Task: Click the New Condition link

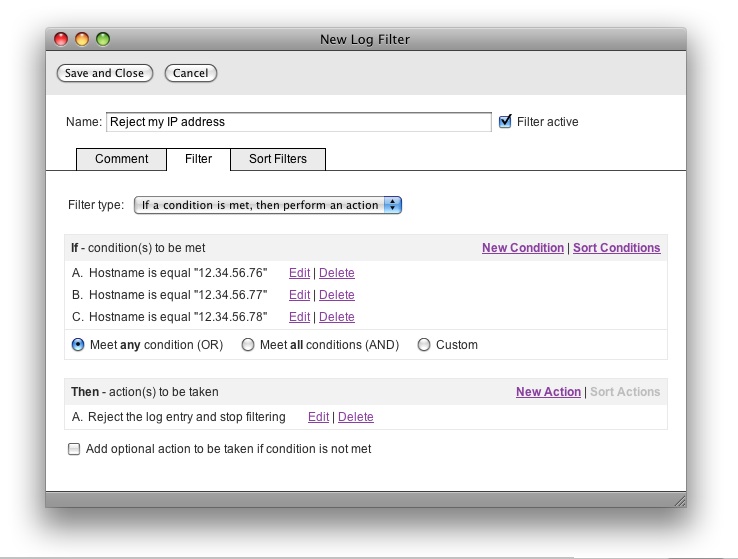Action: [522, 248]
